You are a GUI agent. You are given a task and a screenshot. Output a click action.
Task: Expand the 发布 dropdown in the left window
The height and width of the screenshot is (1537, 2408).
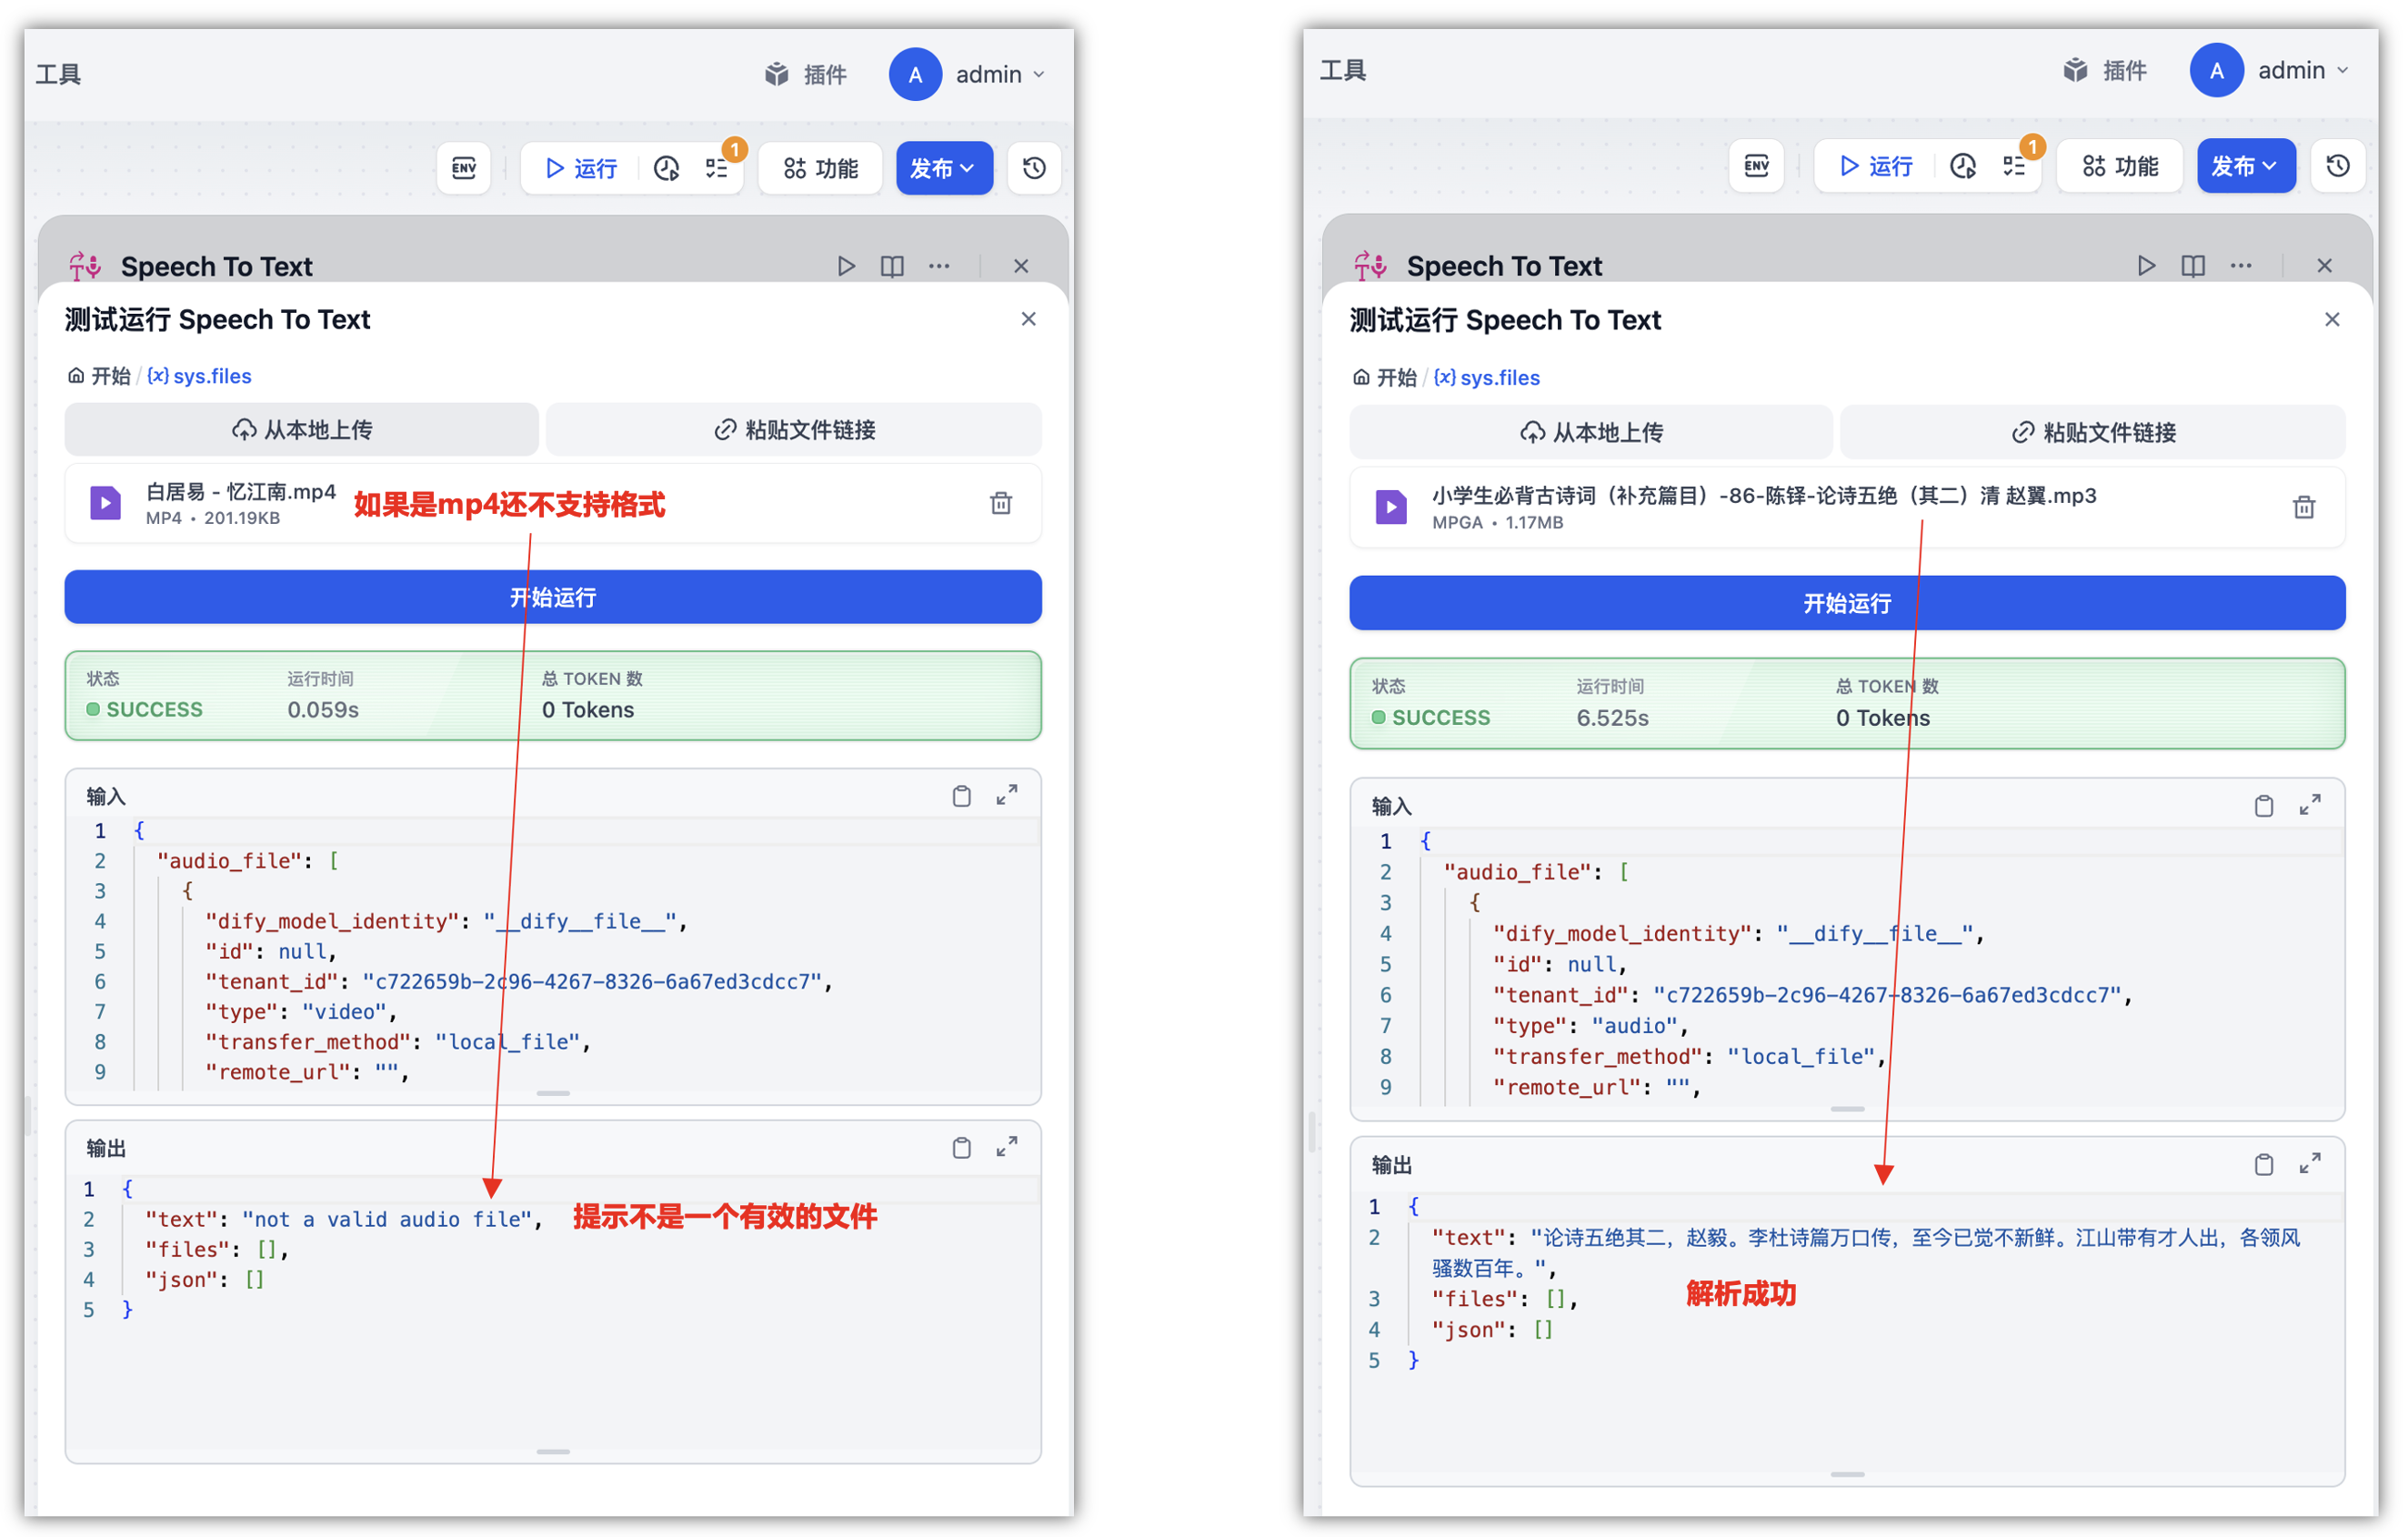coord(943,168)
